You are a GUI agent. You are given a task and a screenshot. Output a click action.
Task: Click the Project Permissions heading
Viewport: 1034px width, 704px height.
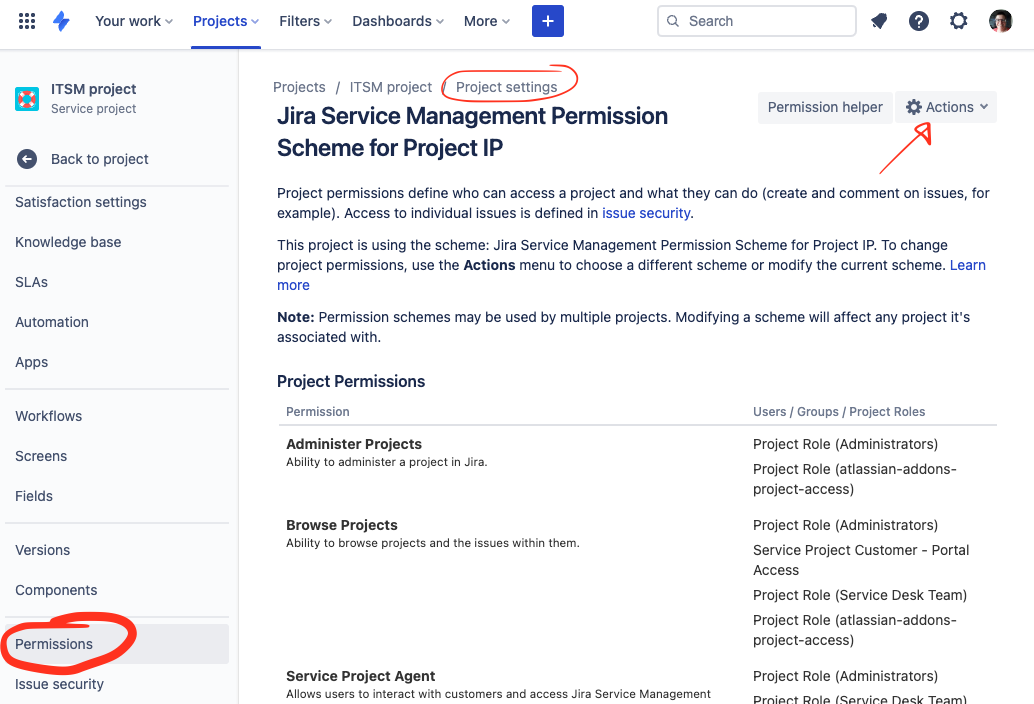(351, 381)
